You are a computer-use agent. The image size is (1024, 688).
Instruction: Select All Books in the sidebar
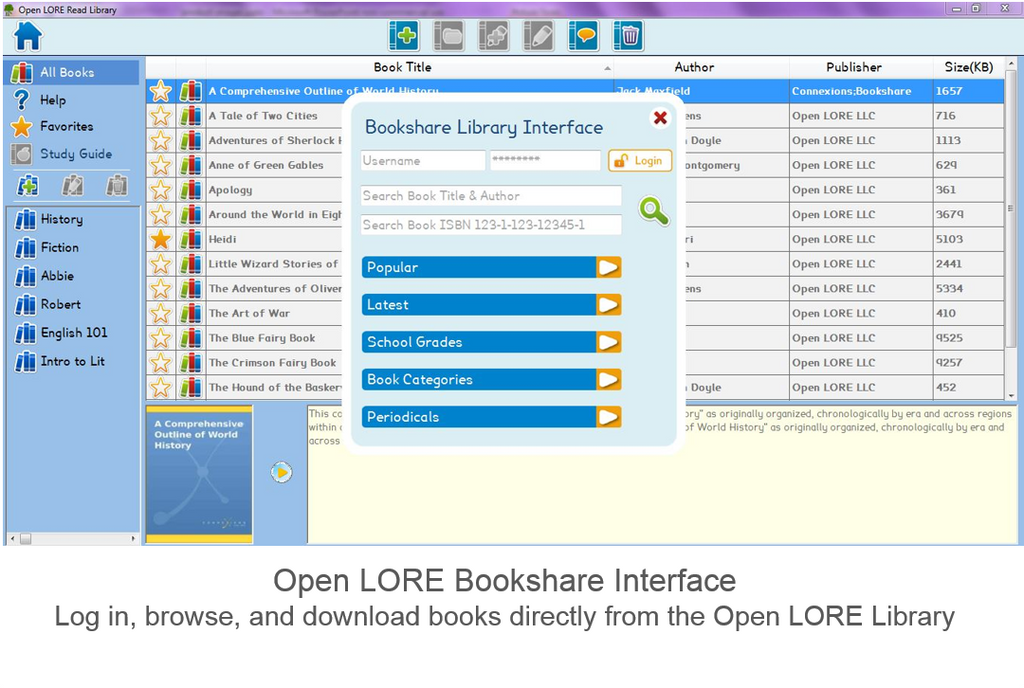(72, 72)
